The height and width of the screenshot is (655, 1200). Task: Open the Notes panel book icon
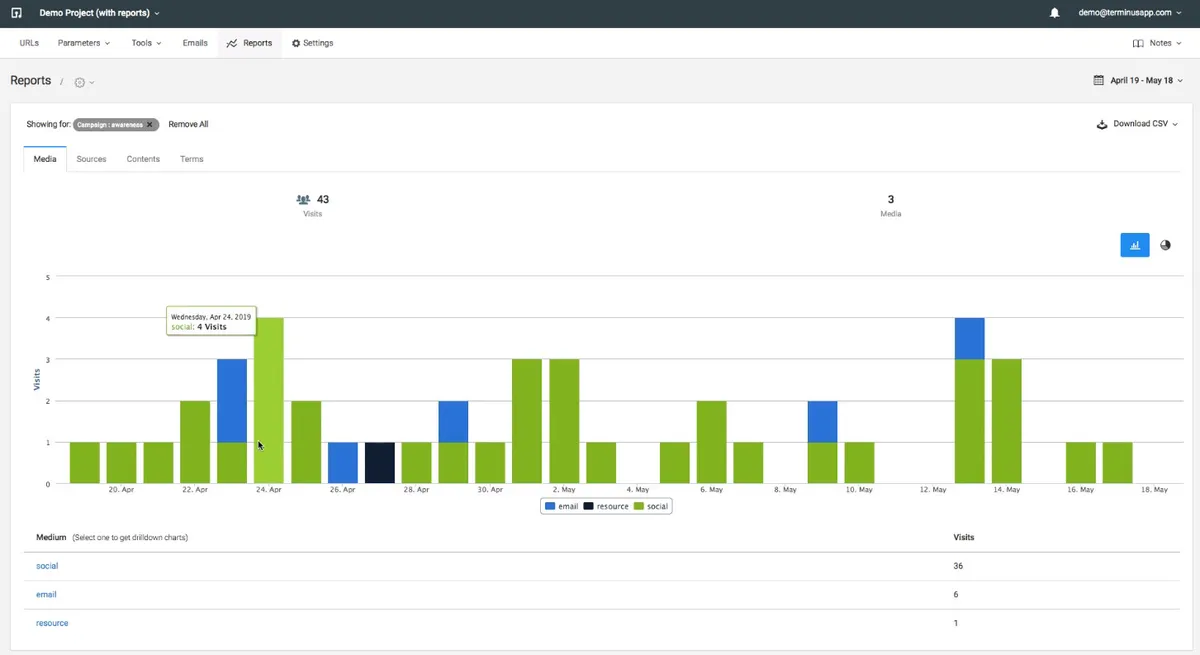[x=1138, y=42]
